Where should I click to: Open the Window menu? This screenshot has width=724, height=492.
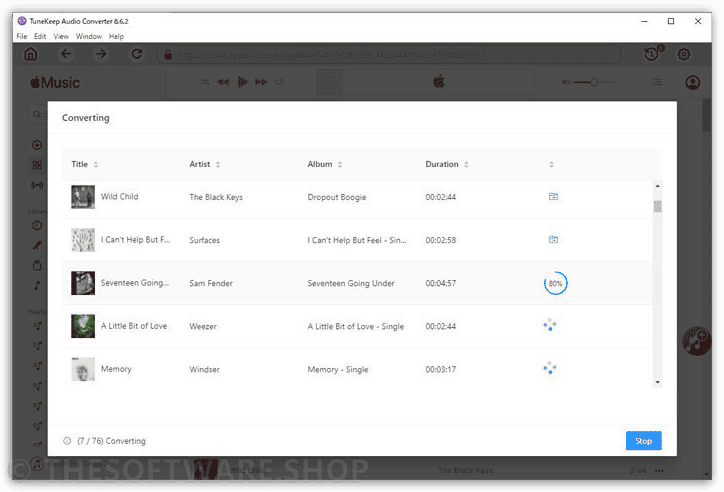(89, 36)
